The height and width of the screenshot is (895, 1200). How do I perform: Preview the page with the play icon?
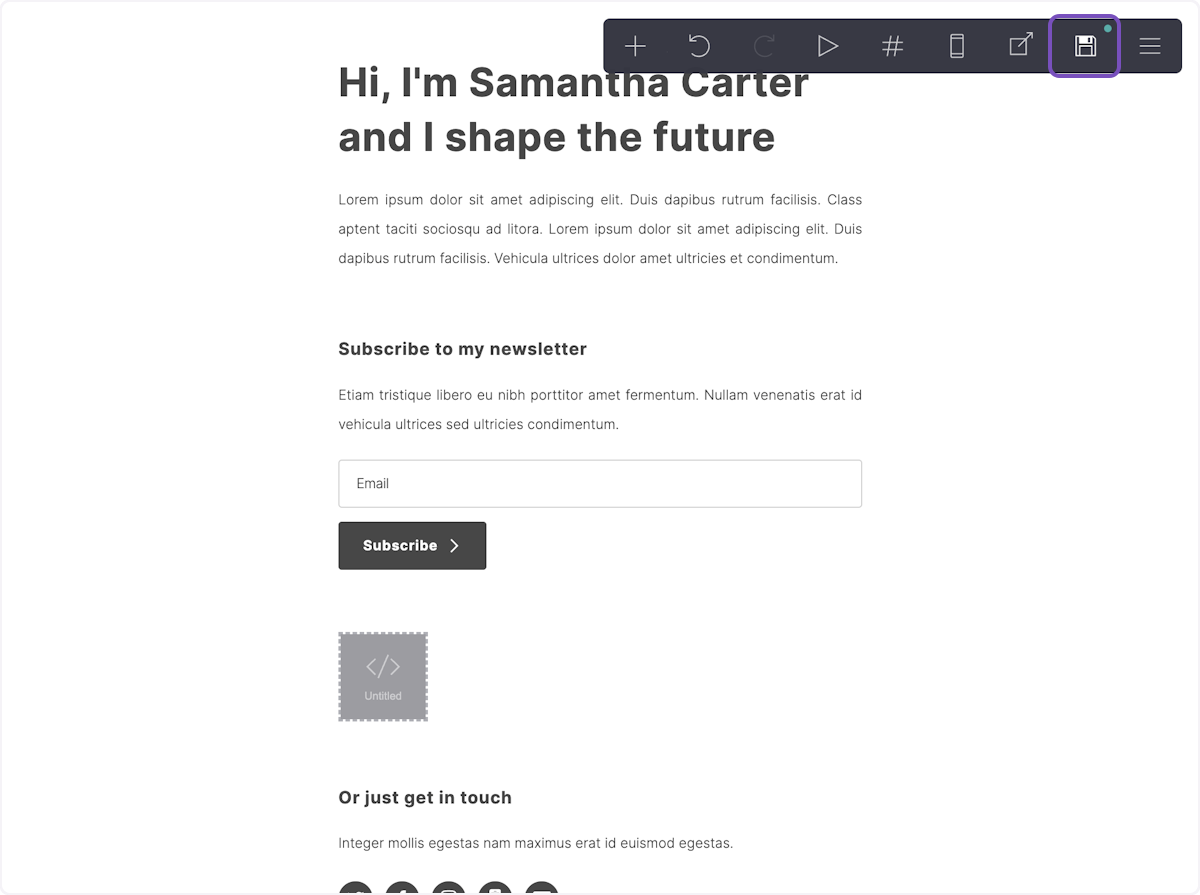[827, 46]
